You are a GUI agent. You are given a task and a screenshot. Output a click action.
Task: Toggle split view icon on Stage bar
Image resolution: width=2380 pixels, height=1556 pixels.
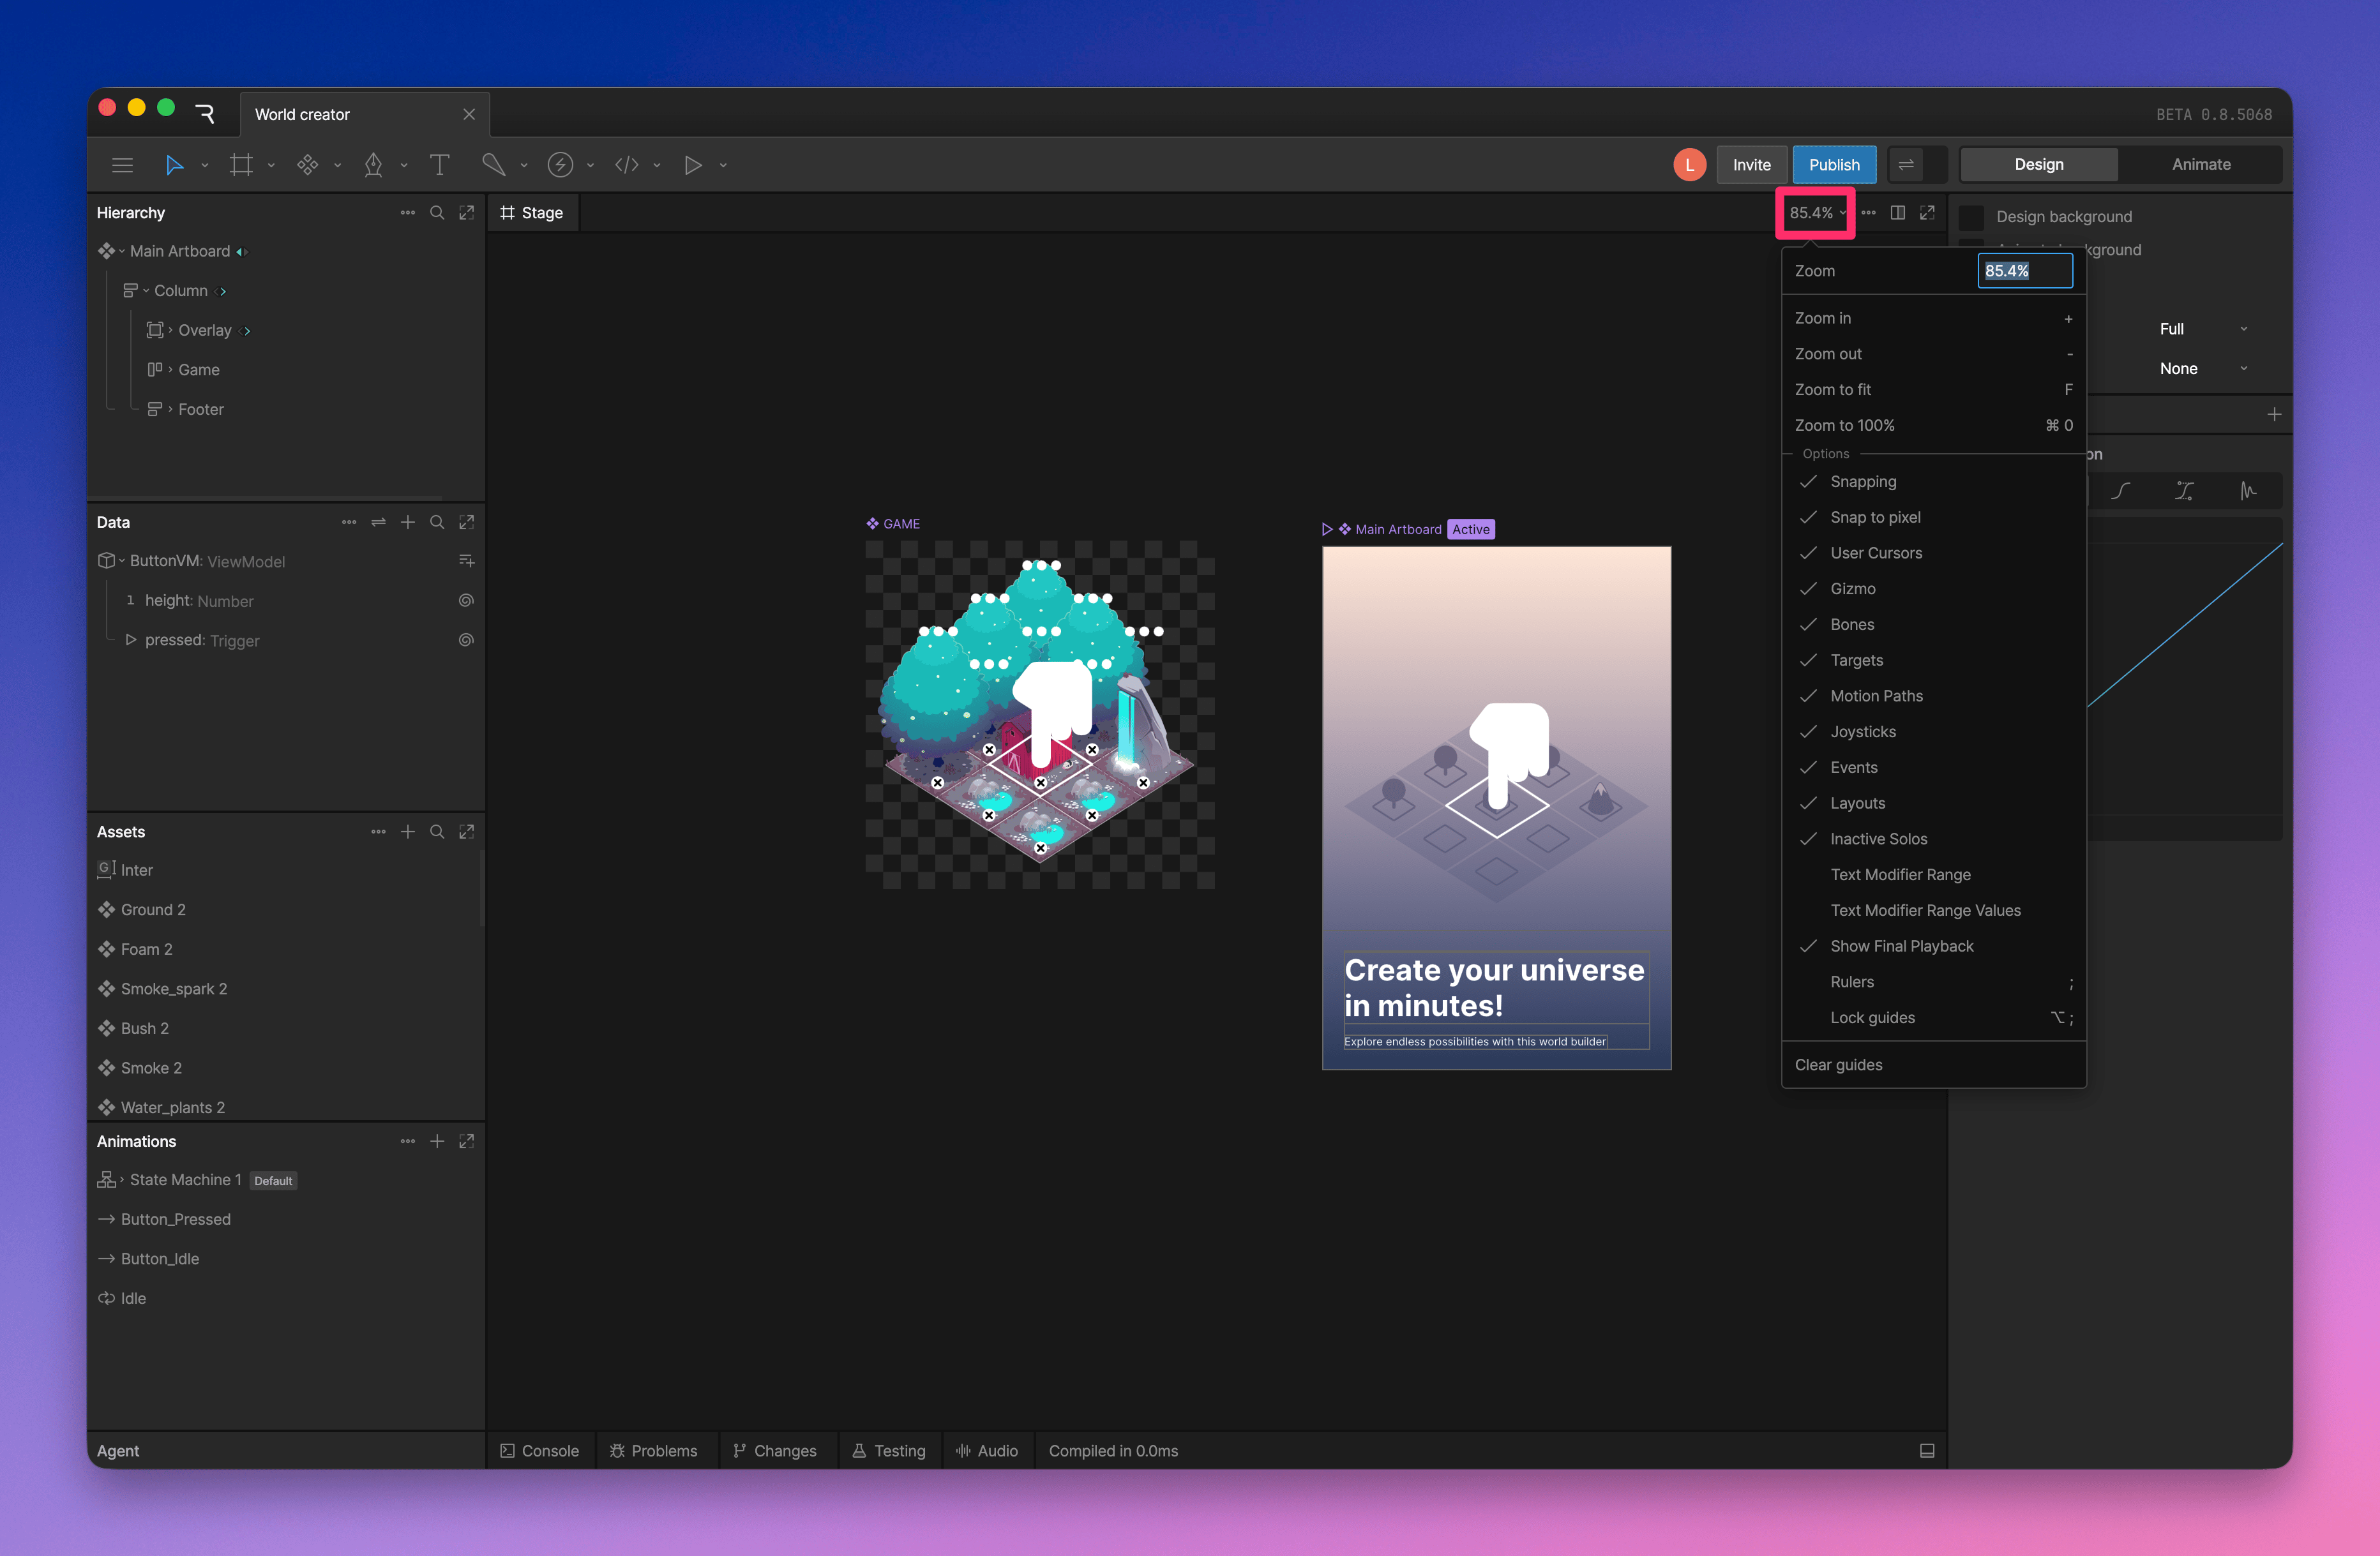coord(1898,213)
